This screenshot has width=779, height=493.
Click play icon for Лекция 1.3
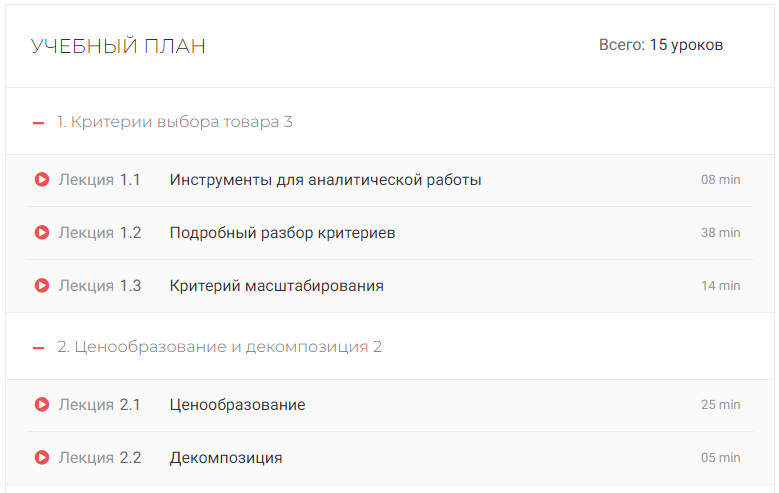42,286
